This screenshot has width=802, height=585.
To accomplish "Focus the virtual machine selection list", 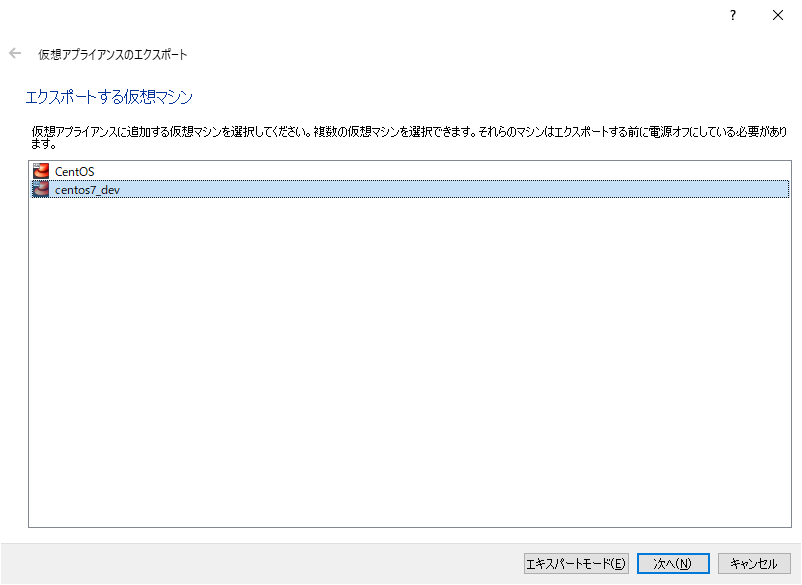I will pyautogui.click(x=400, y=300).
